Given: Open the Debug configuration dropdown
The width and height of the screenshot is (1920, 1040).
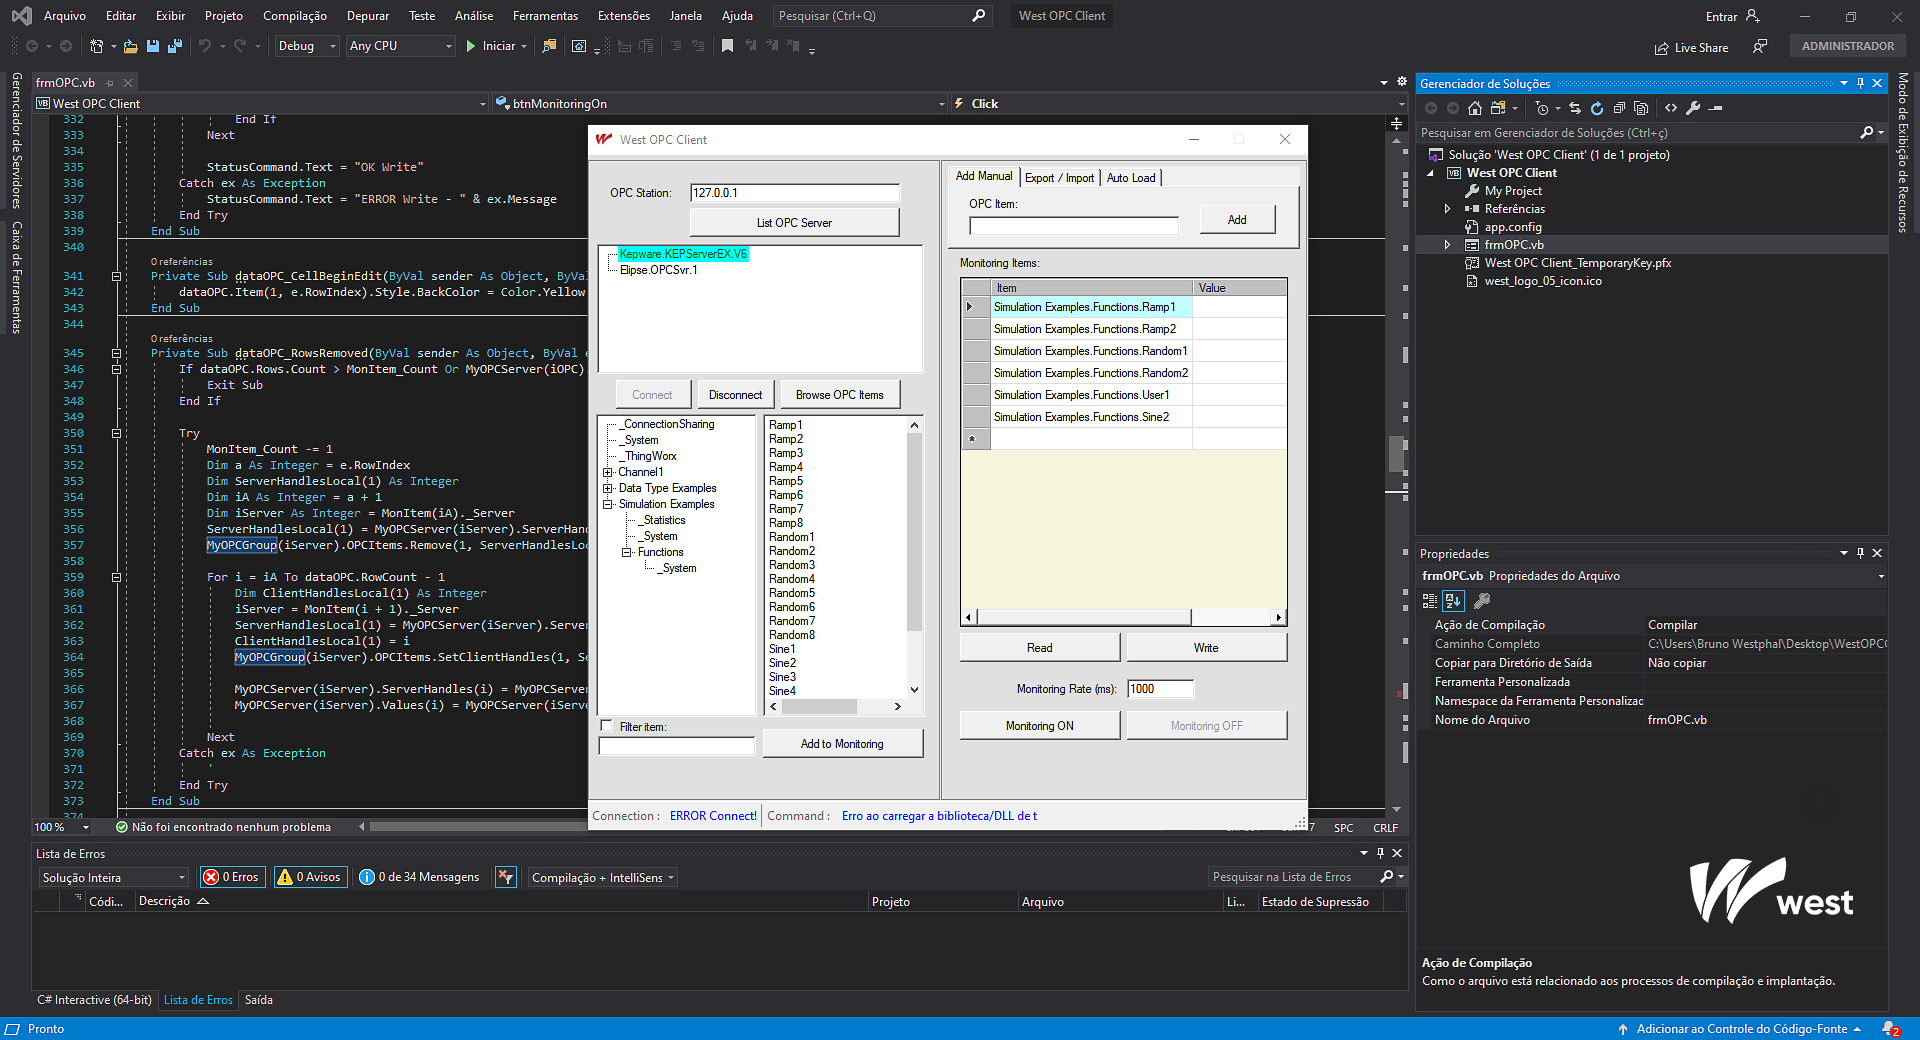Looking at the screenshot, I should tap(307, 46).
